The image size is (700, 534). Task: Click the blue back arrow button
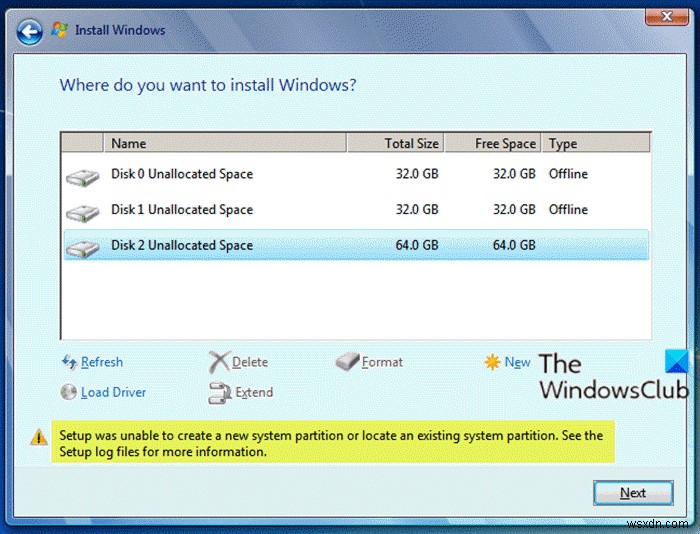point(29,31)
